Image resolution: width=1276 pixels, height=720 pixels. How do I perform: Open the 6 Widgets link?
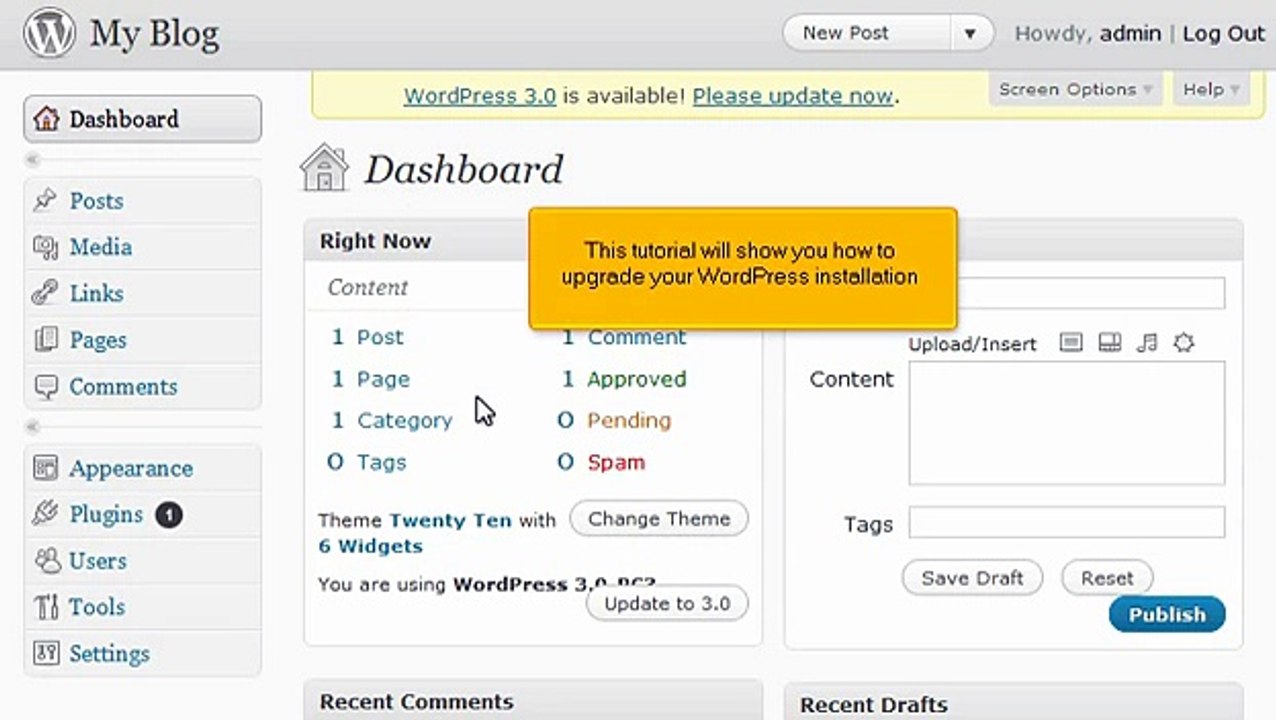(x=370, y=546)
